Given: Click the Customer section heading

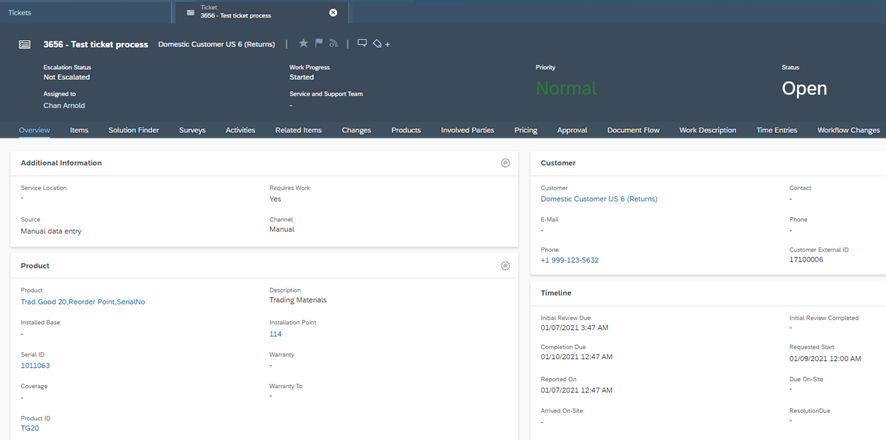Looking at the screenshot, I should [558, 163].
